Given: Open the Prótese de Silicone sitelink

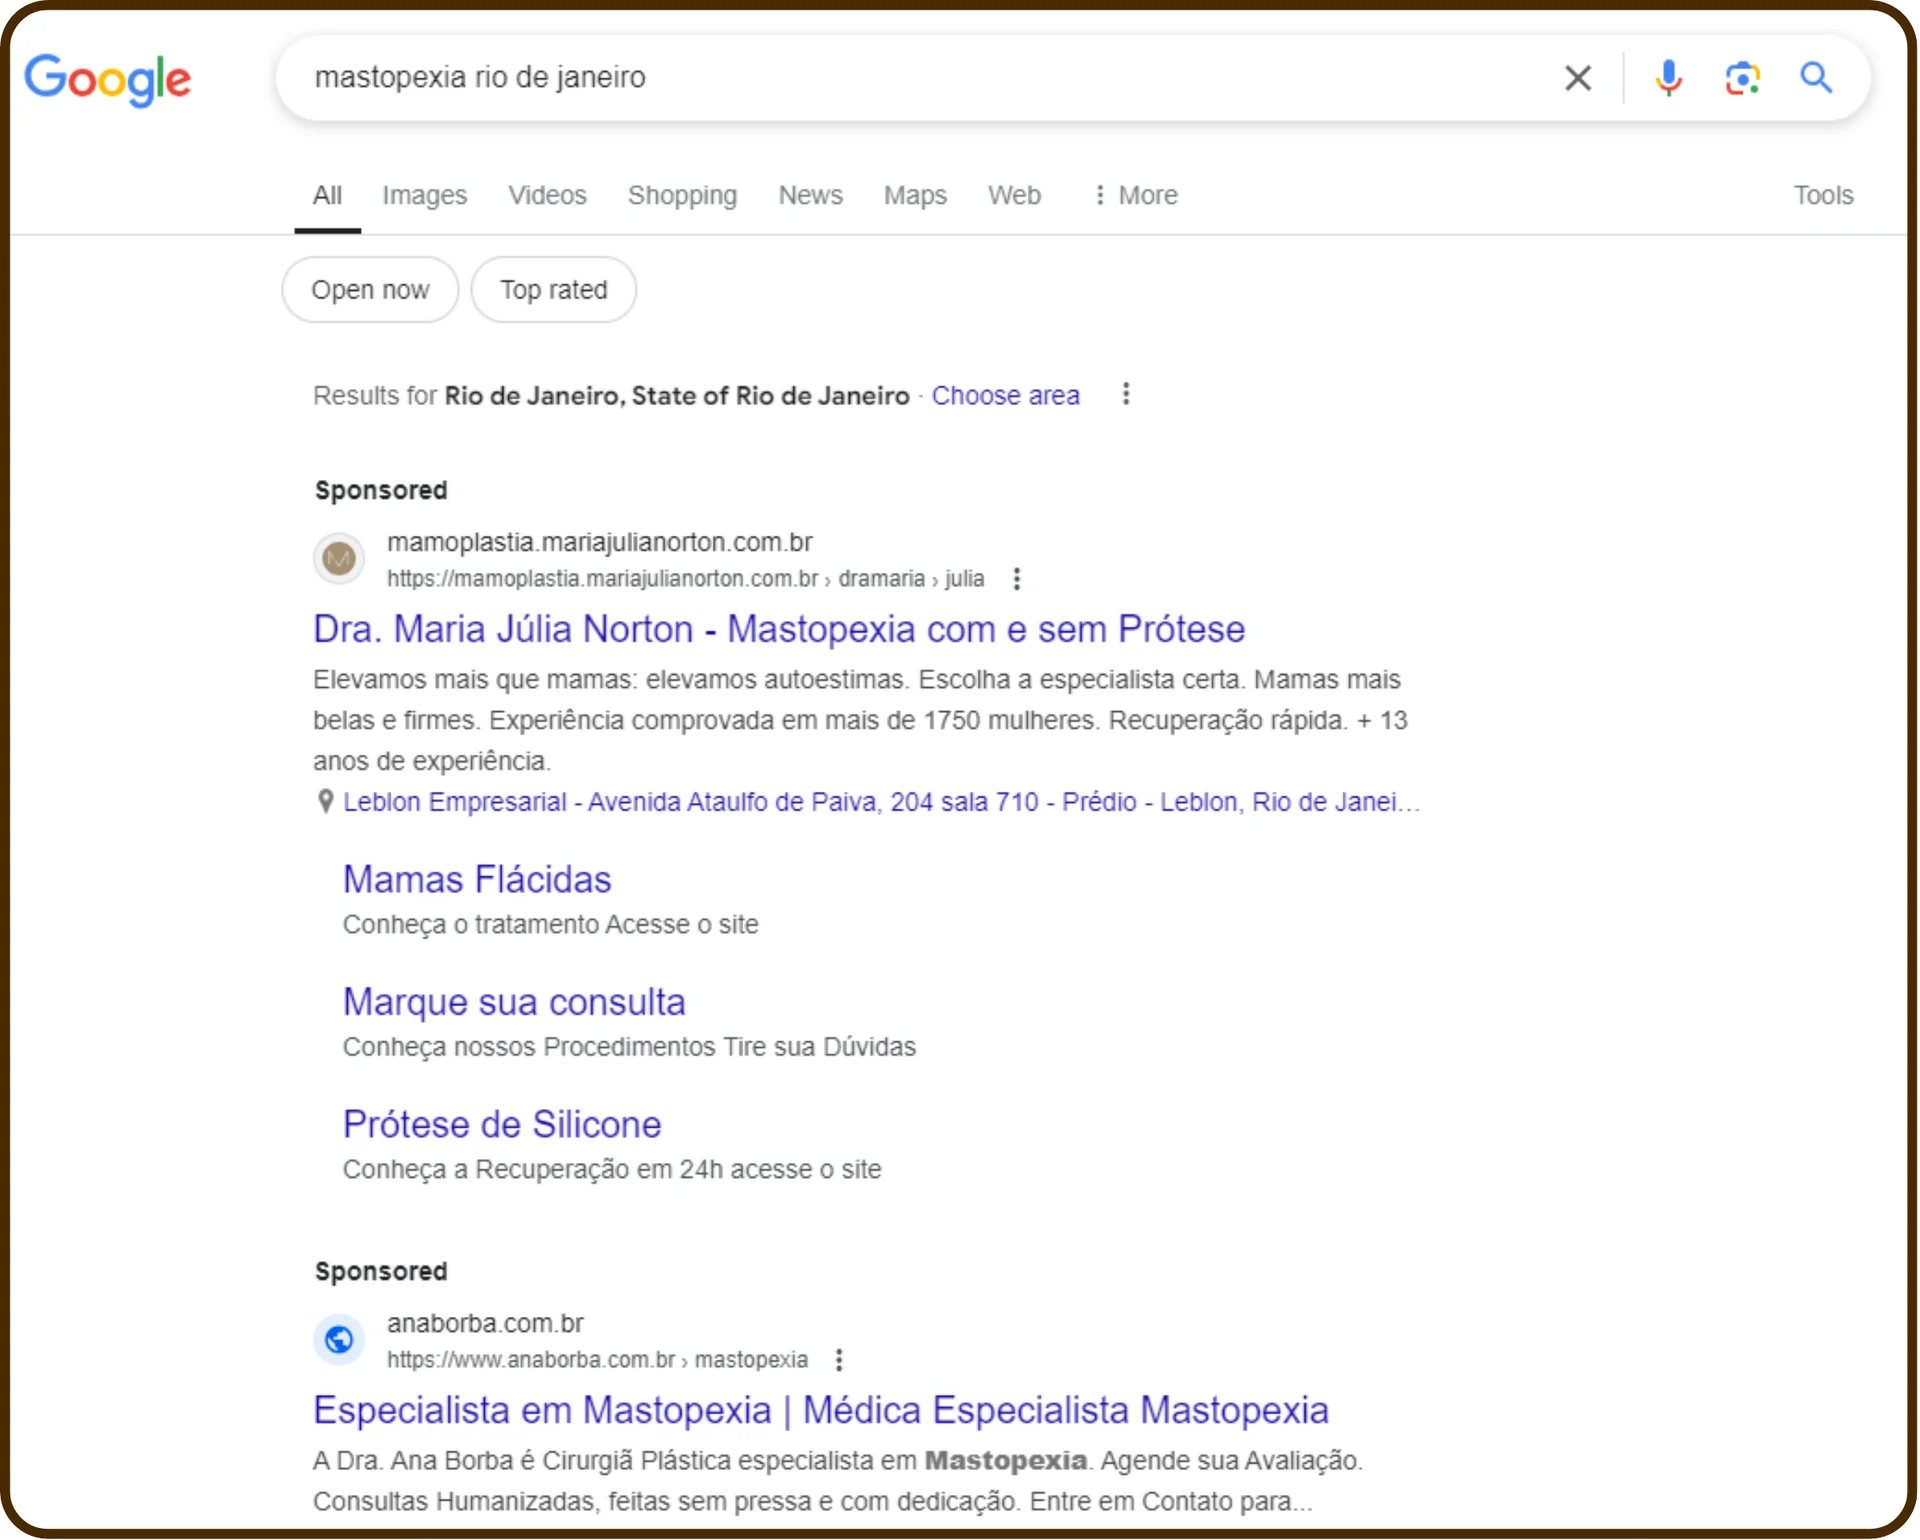Looking at the screenshot, I should coord(502,1125).
